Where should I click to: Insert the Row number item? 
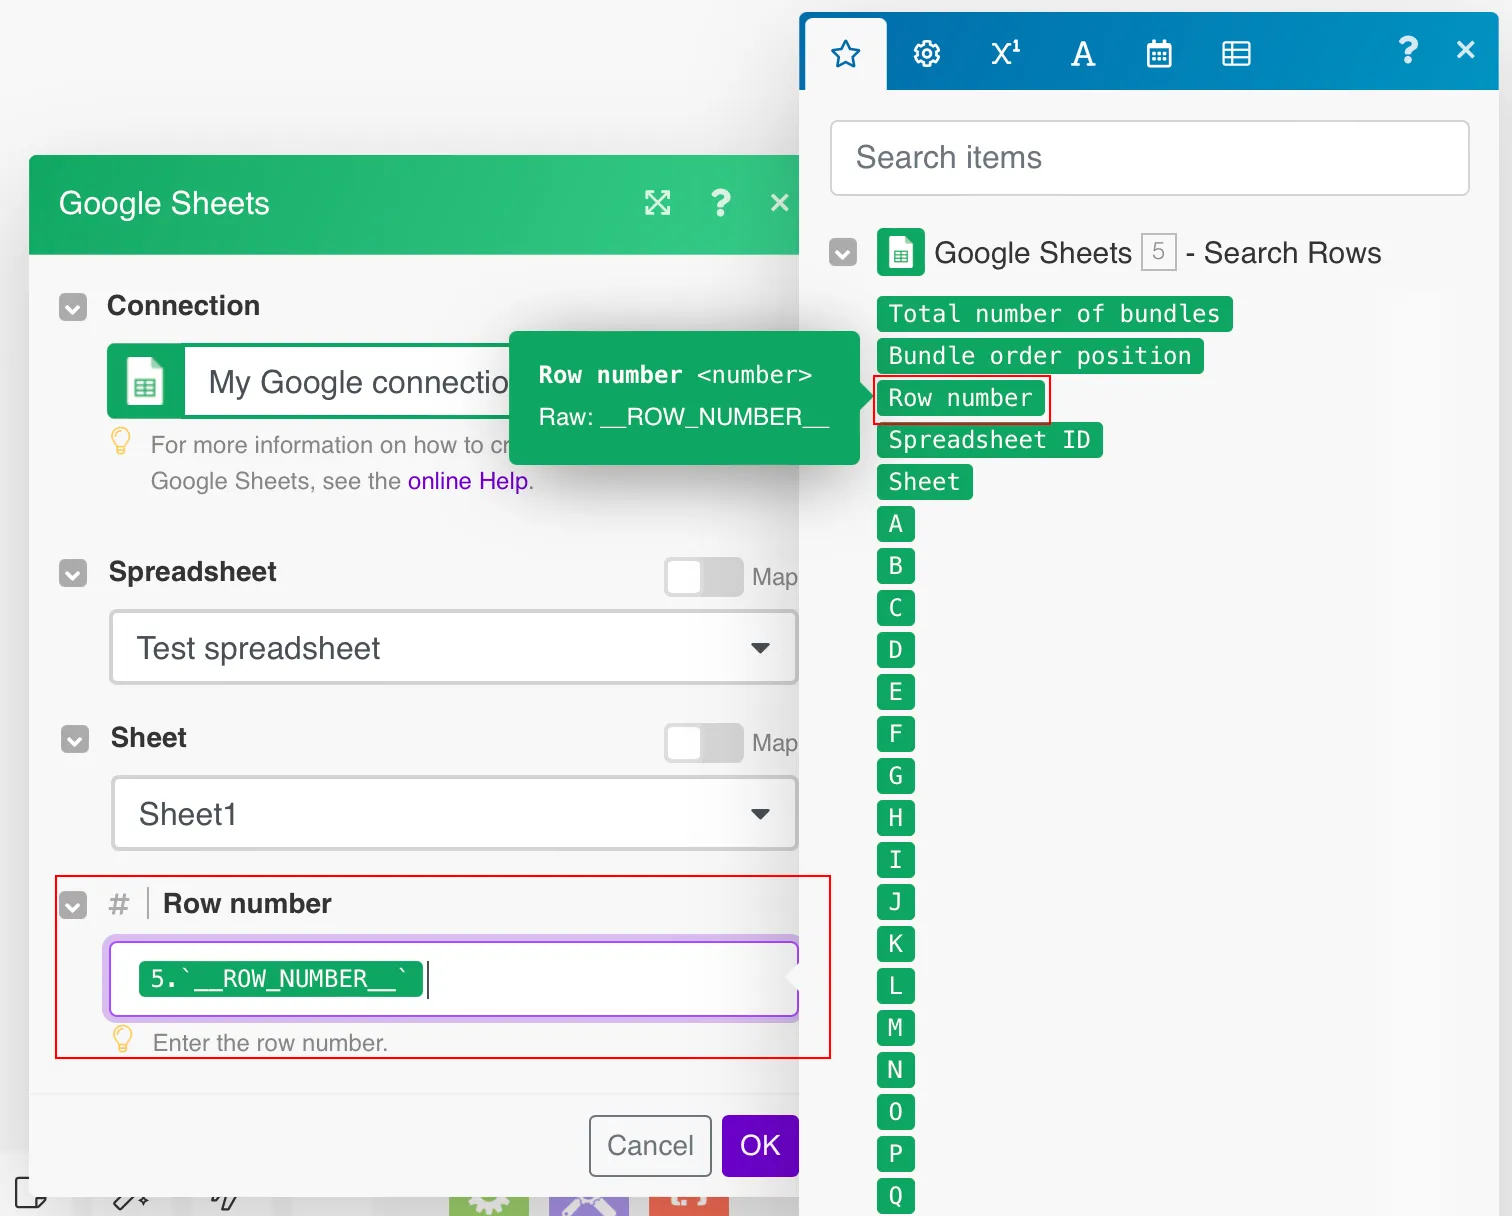(960, 398)
